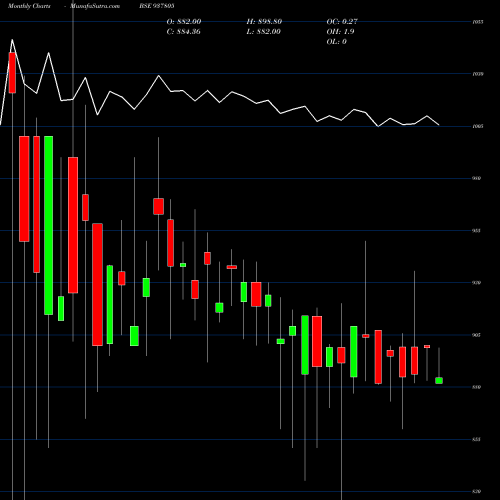Click the topmost price axis label
Image resolution: width=500 pixels, height=500 pixels.
point(478,22)
